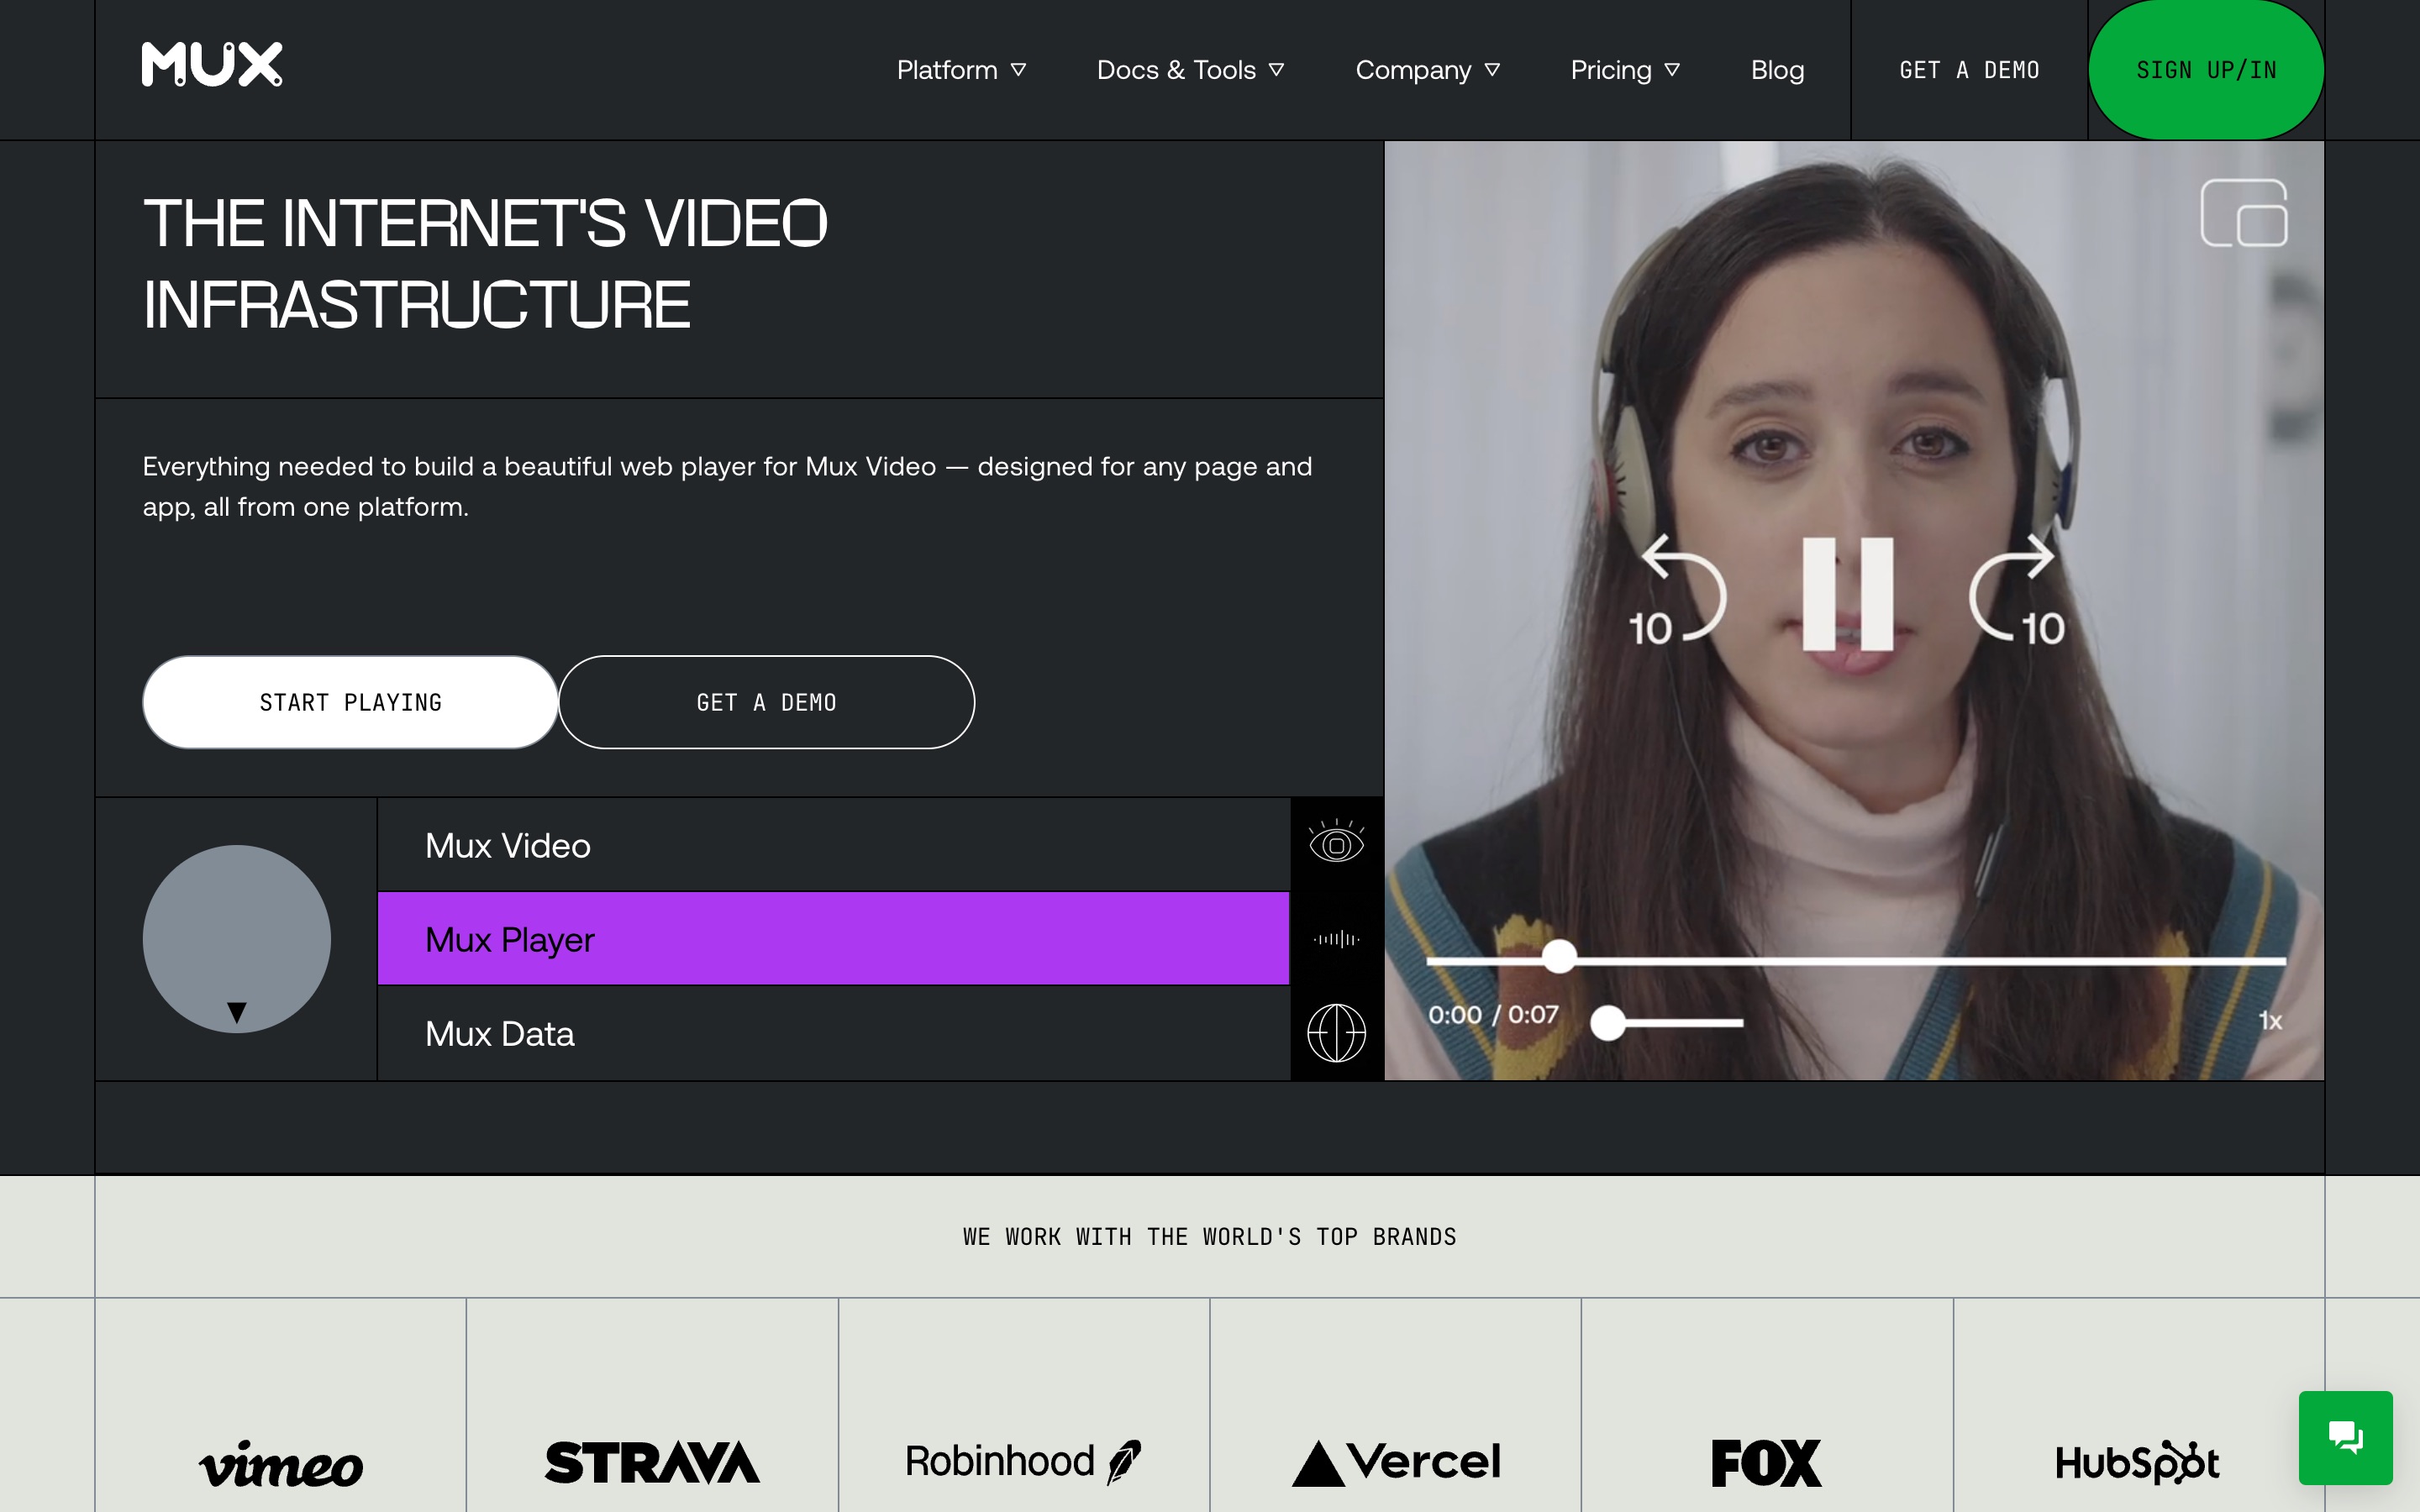2420x1512 pixels.
Task: Open the Pricing dropdown menu
Action: 1624,70
